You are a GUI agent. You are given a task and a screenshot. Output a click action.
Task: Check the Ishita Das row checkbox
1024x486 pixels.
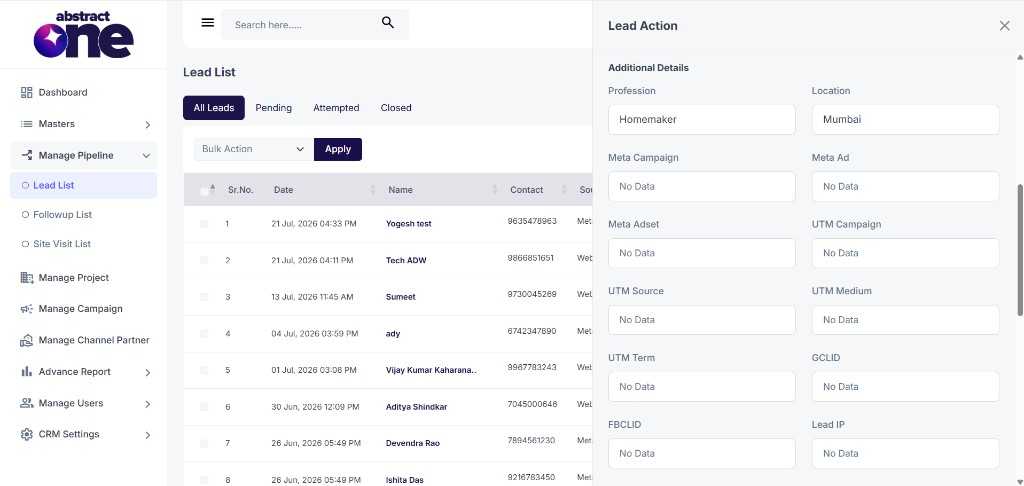click(x=204, y=479)
